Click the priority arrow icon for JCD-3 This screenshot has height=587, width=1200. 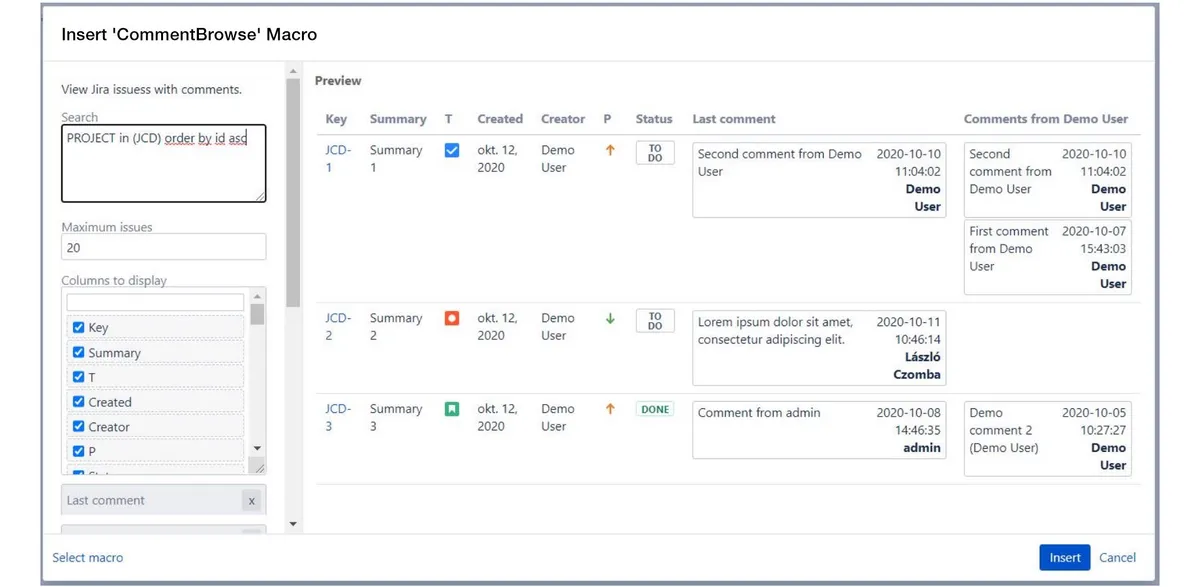610,409
